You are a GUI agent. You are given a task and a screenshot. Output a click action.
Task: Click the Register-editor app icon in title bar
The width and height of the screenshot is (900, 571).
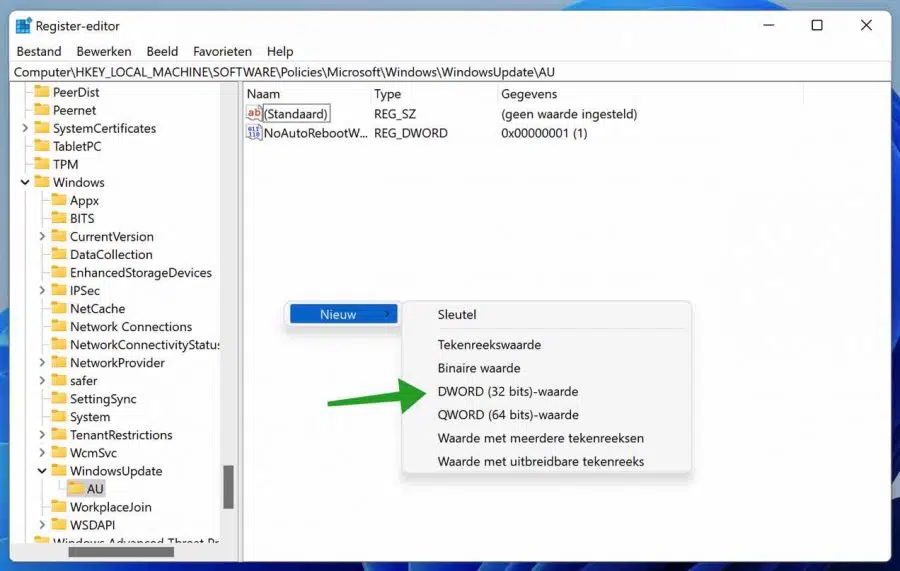(24, 26)
